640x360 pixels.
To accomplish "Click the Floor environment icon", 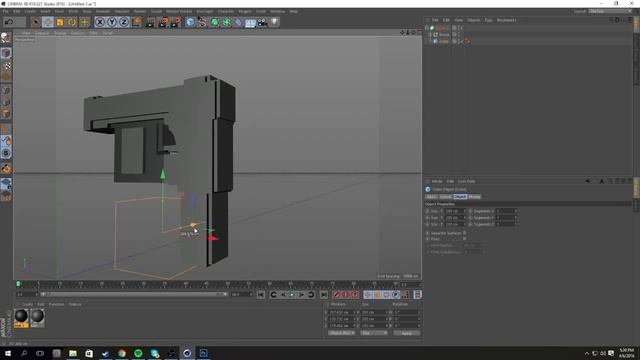I will [x=250, y=22].
